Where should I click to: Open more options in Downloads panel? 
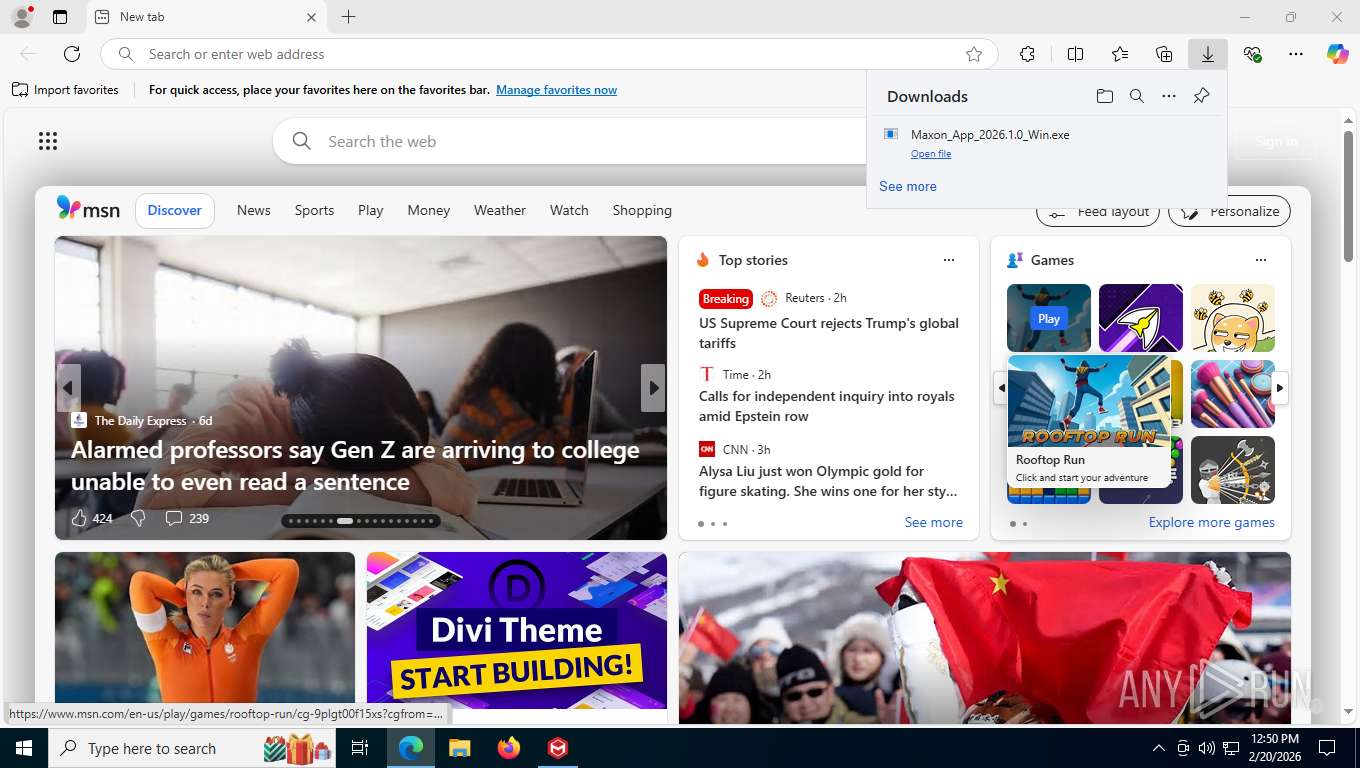tap(1169, 96)
